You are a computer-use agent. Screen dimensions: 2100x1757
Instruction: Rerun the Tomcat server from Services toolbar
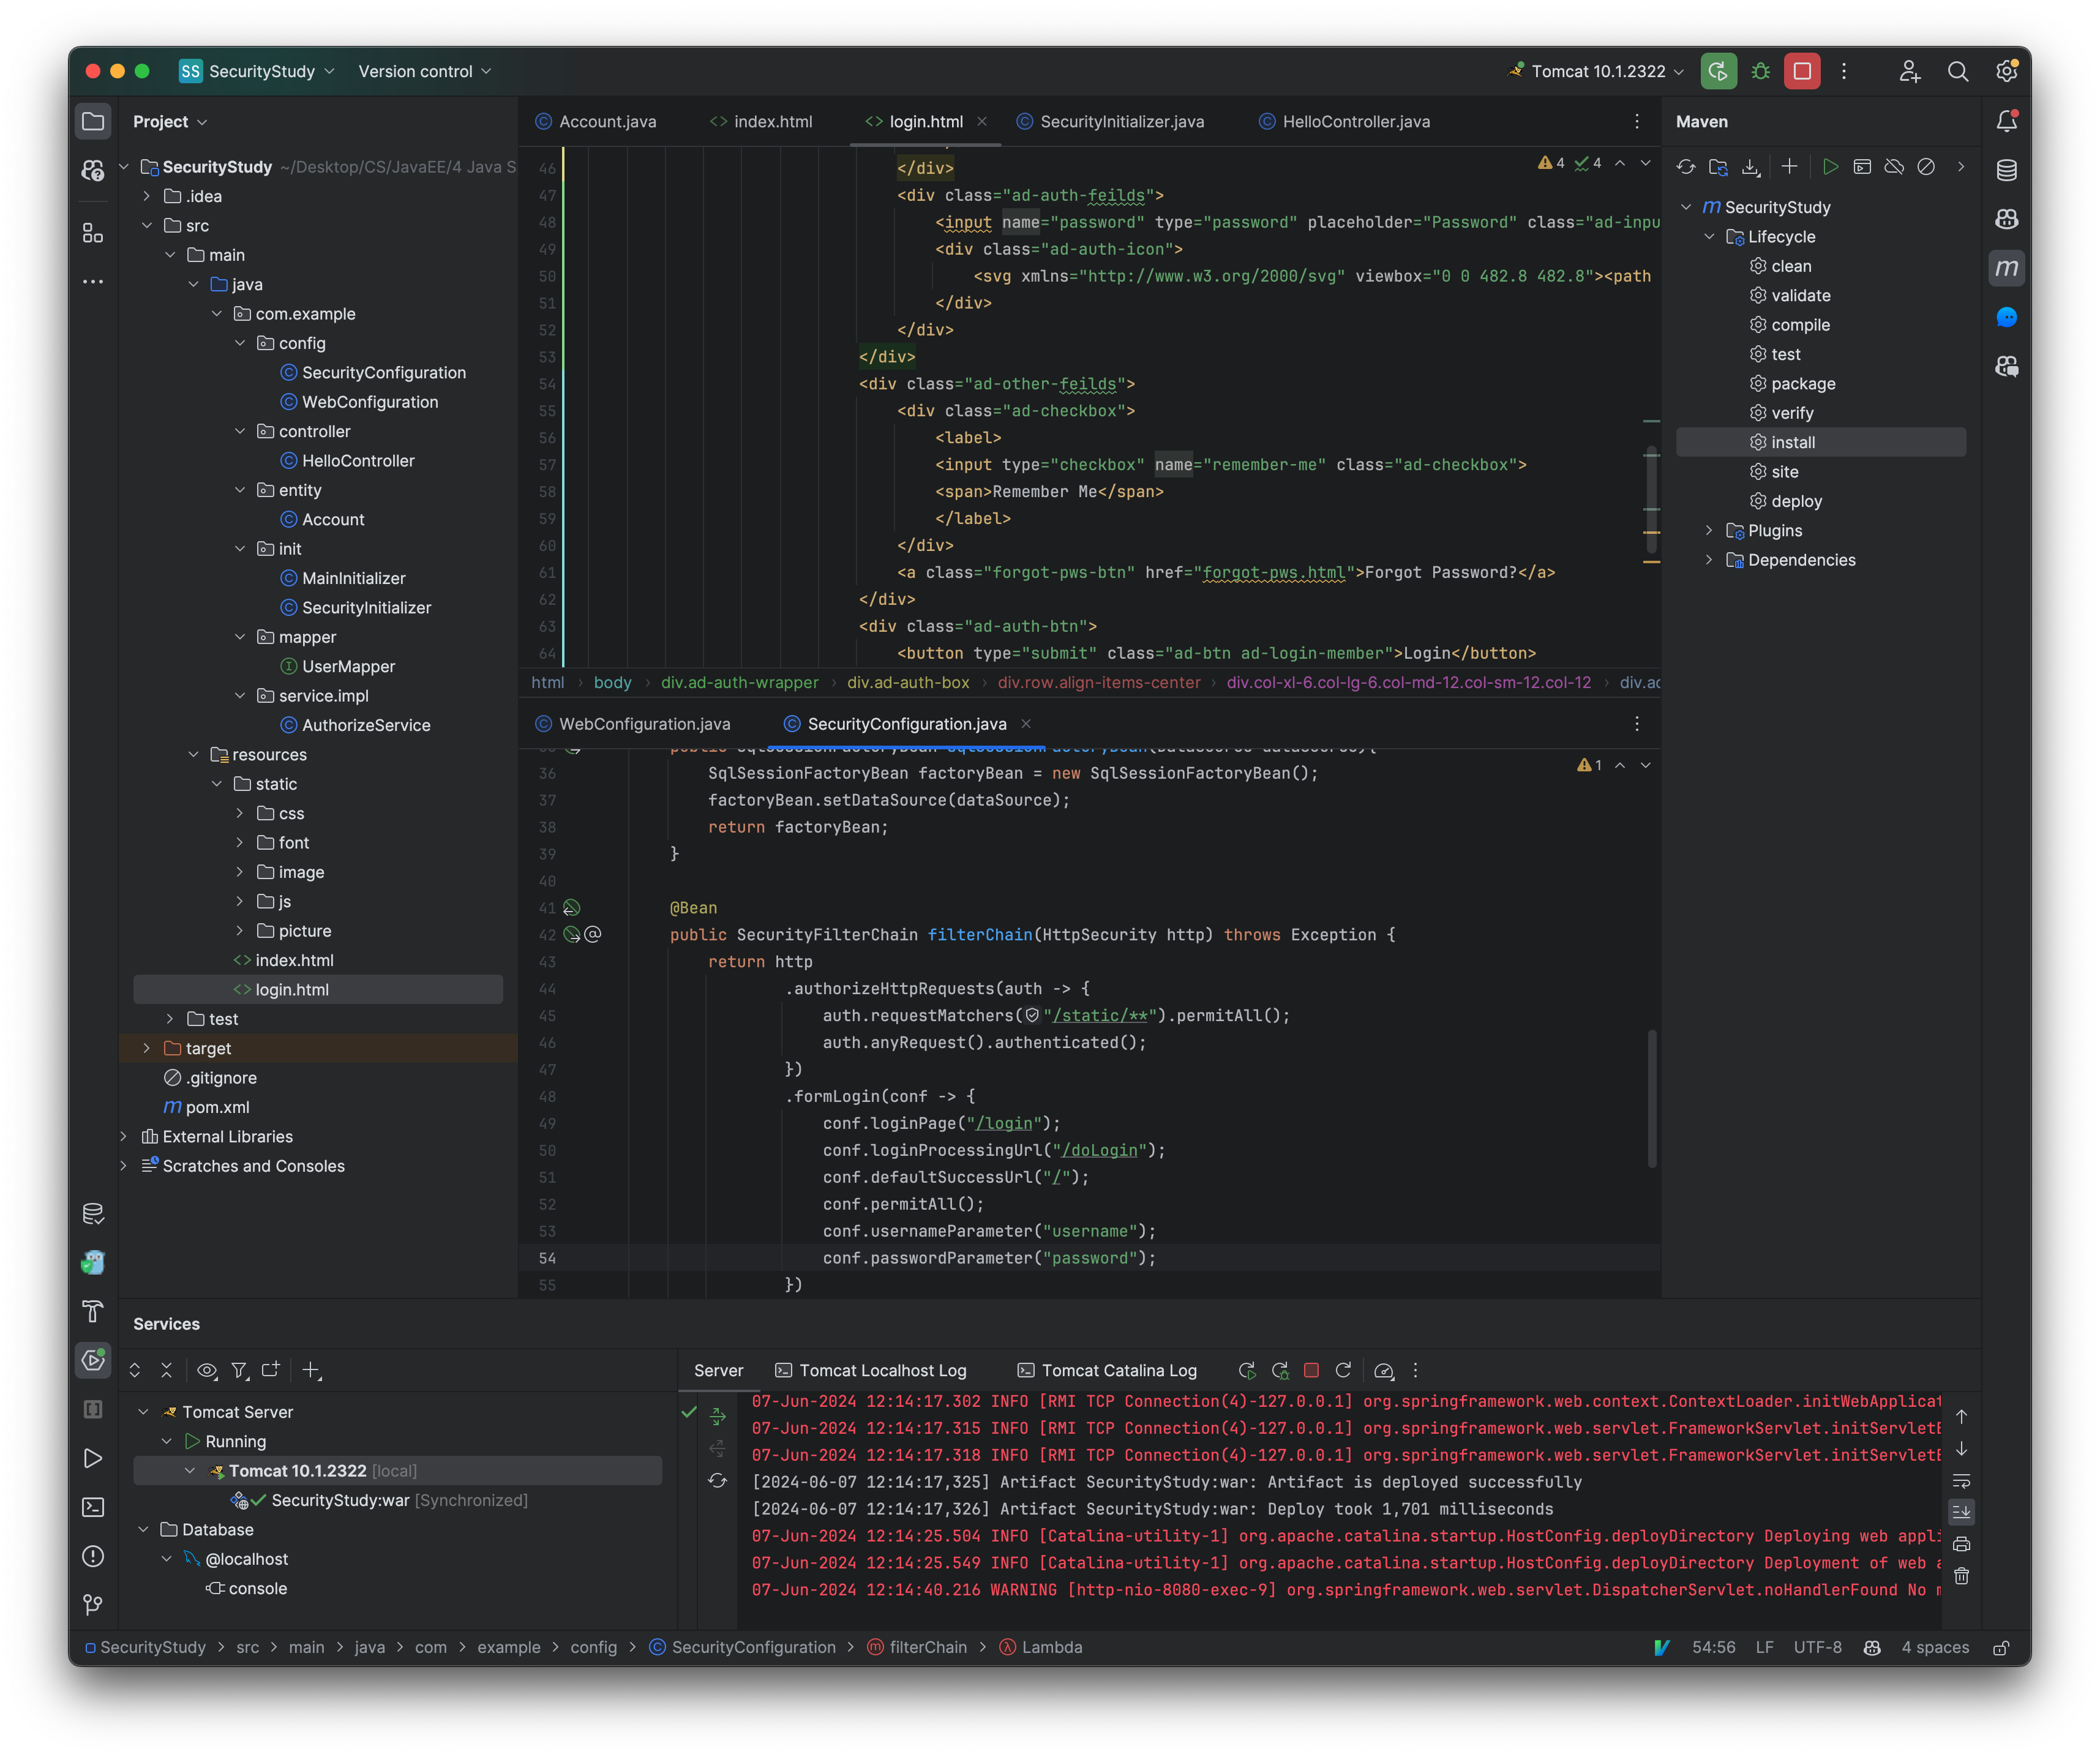[x=1247, y=1371]
